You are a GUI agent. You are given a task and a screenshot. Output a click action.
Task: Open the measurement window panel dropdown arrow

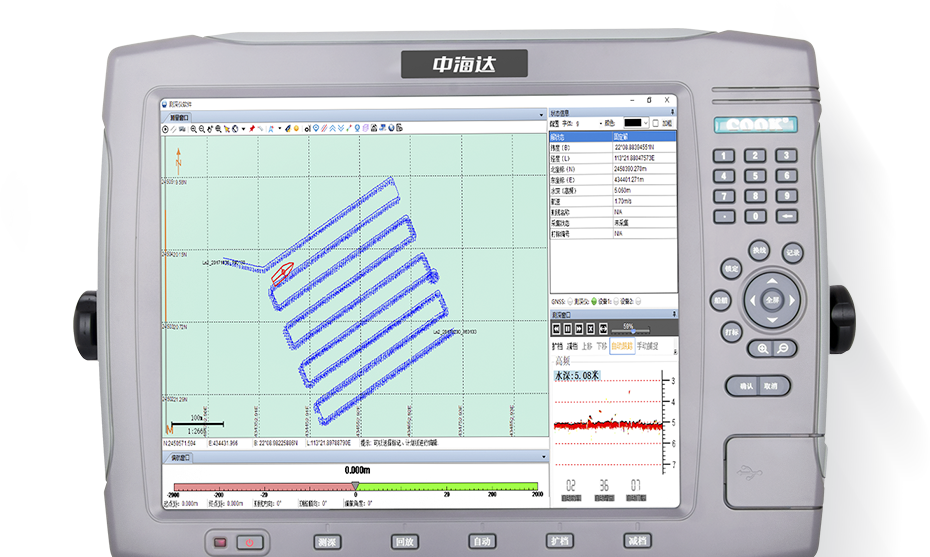tap(541, 115)
